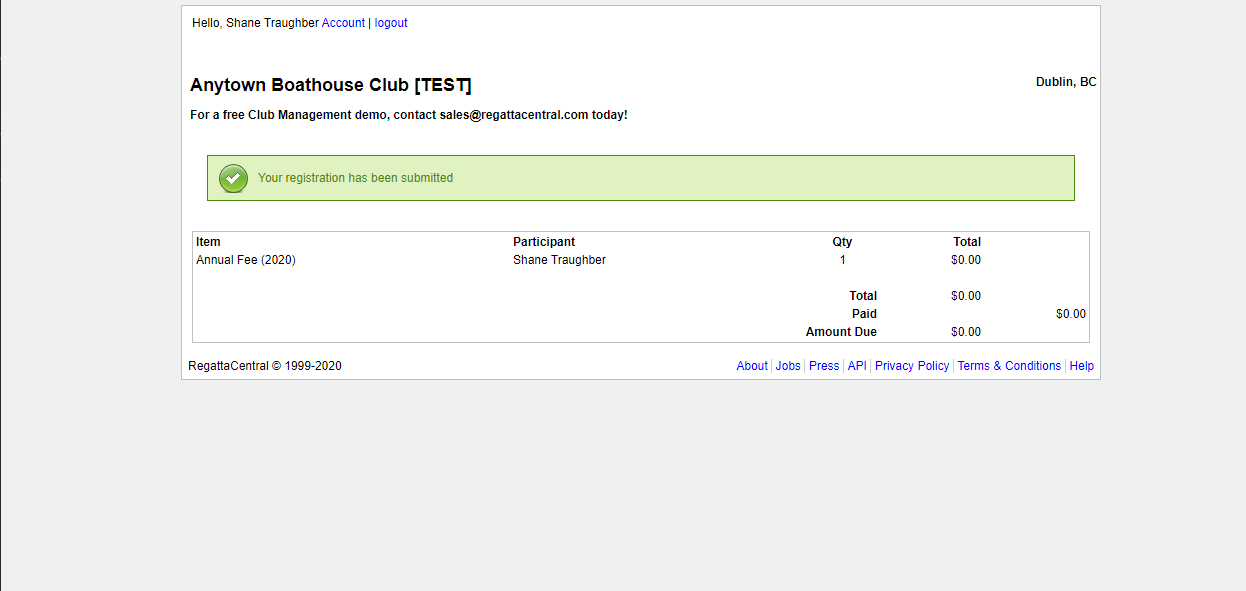Open the Help link

tap(1082, 366)
